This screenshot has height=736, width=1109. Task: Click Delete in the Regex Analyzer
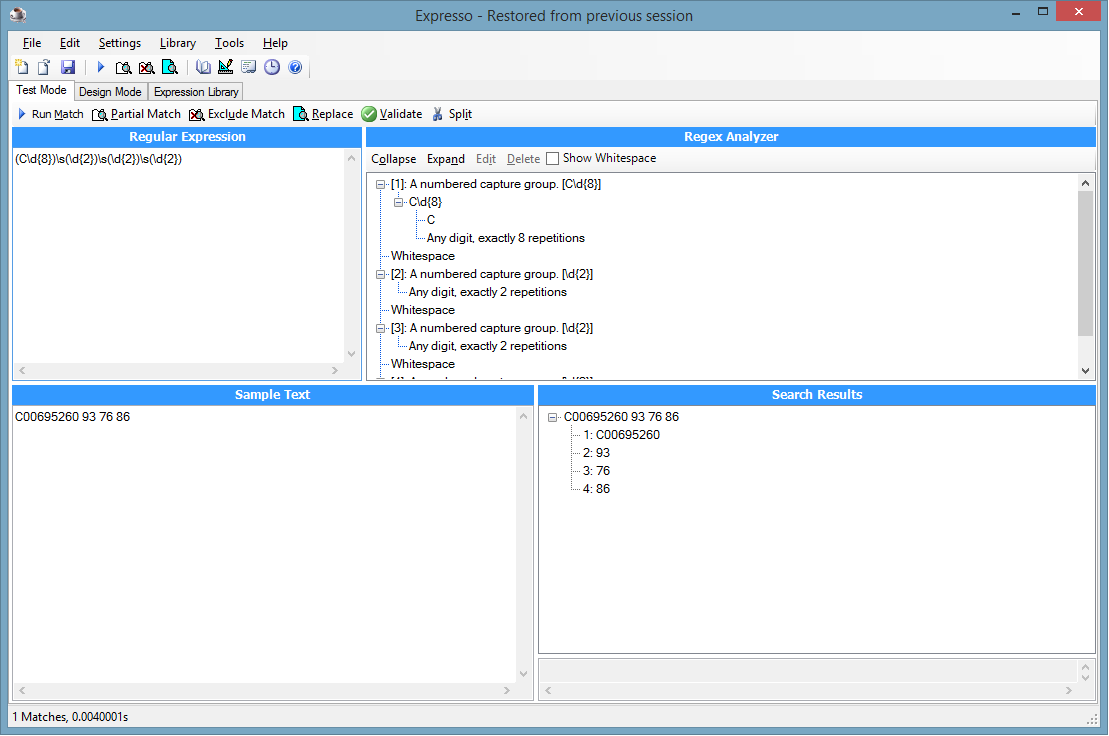(x=523, y=159)
